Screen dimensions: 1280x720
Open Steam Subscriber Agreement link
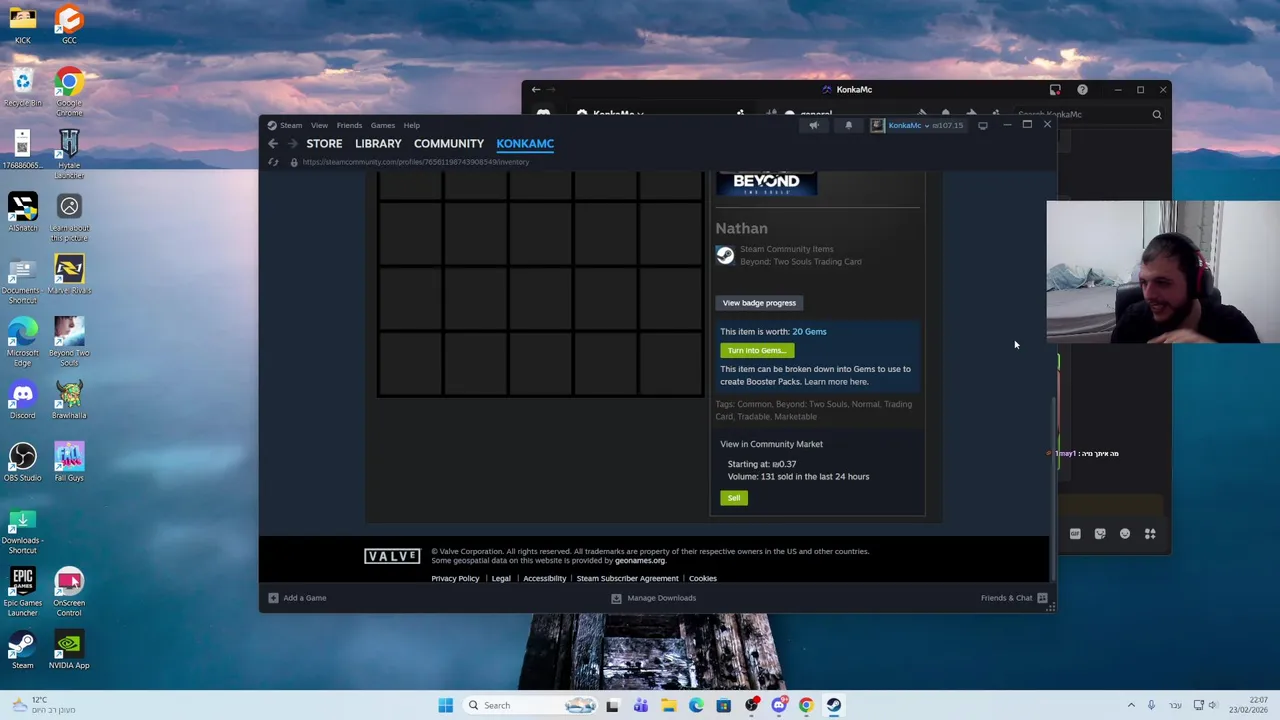[627, 578]
